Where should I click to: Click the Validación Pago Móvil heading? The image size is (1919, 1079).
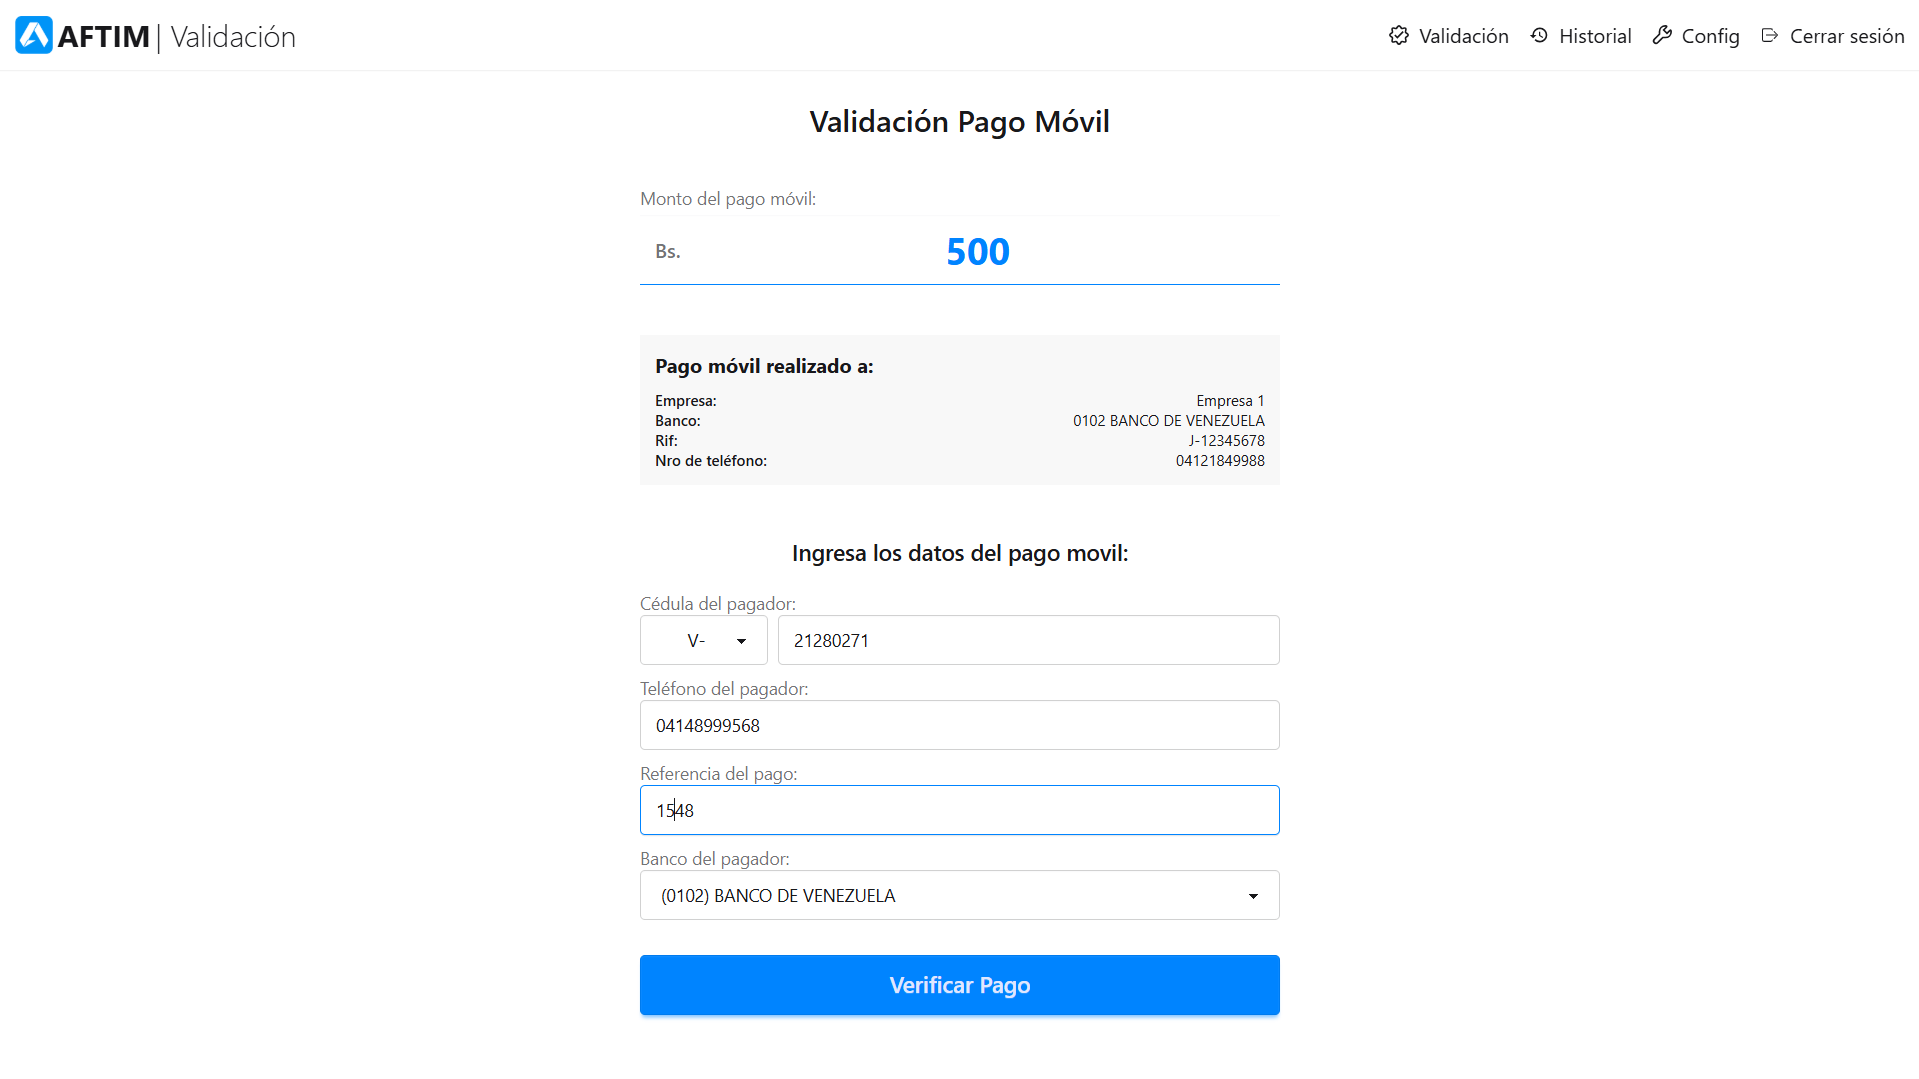pos(959,122)
